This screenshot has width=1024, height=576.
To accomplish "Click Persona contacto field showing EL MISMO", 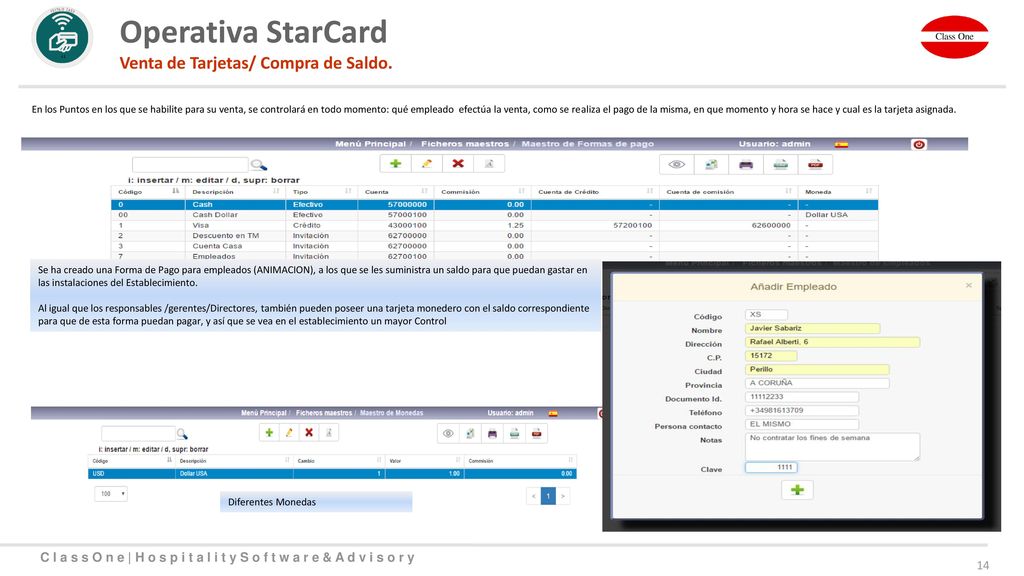I will tap(802, 424).
